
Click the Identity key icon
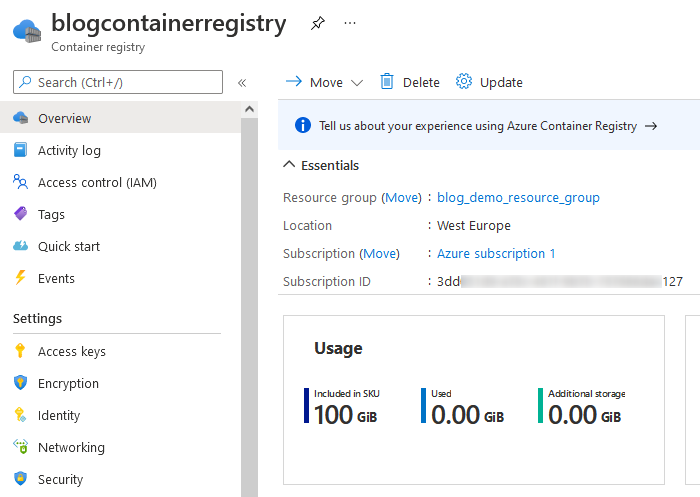coord(21,415)
